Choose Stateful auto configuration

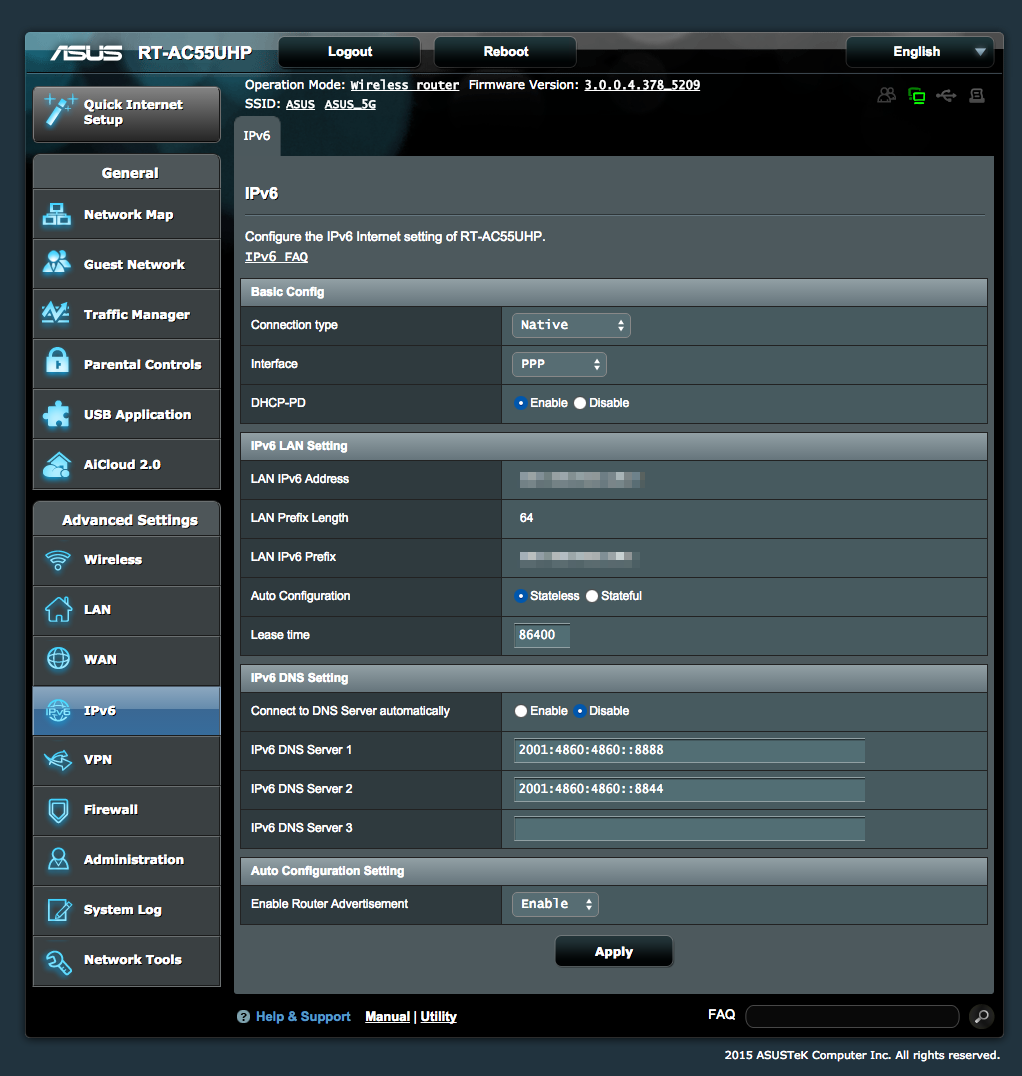[x=592, y=596]
